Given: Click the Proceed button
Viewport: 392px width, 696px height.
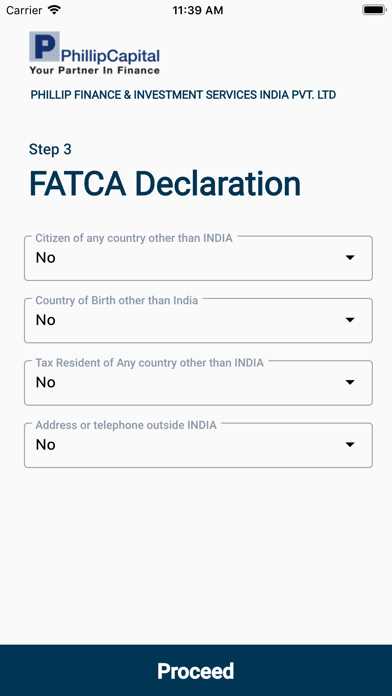Looking at the screenshot, I should point(196,670).
